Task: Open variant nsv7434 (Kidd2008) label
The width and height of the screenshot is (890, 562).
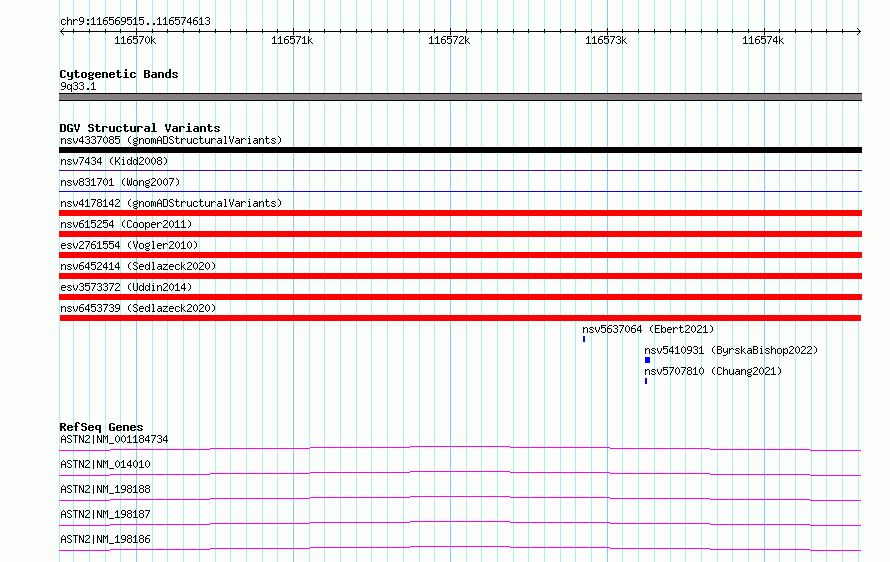Action: [x=114, y=161]
